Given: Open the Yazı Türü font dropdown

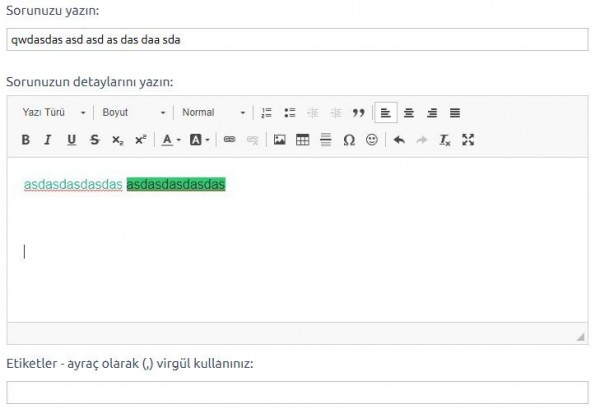Looking at the screenshot, I should point(54,113).
